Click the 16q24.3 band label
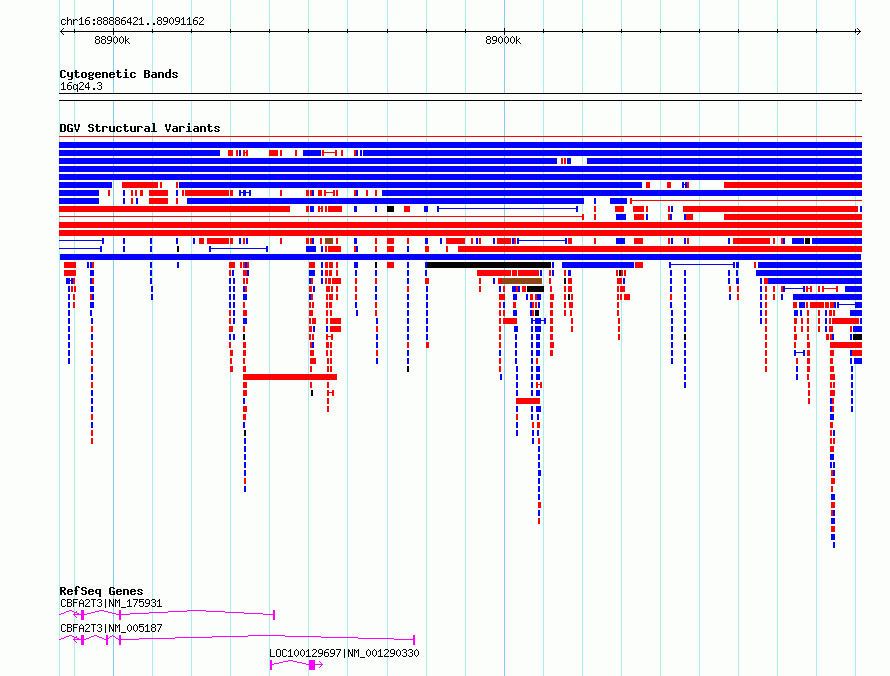This screenshot has width=890, height=676. click(x=81, y=86)
